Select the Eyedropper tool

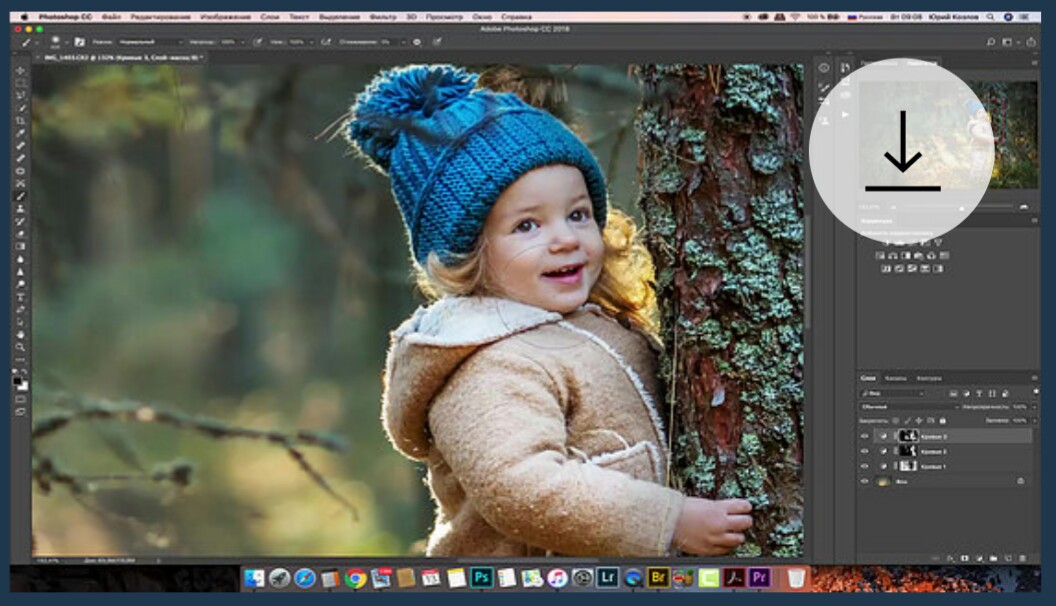click(x=20, y=133)
